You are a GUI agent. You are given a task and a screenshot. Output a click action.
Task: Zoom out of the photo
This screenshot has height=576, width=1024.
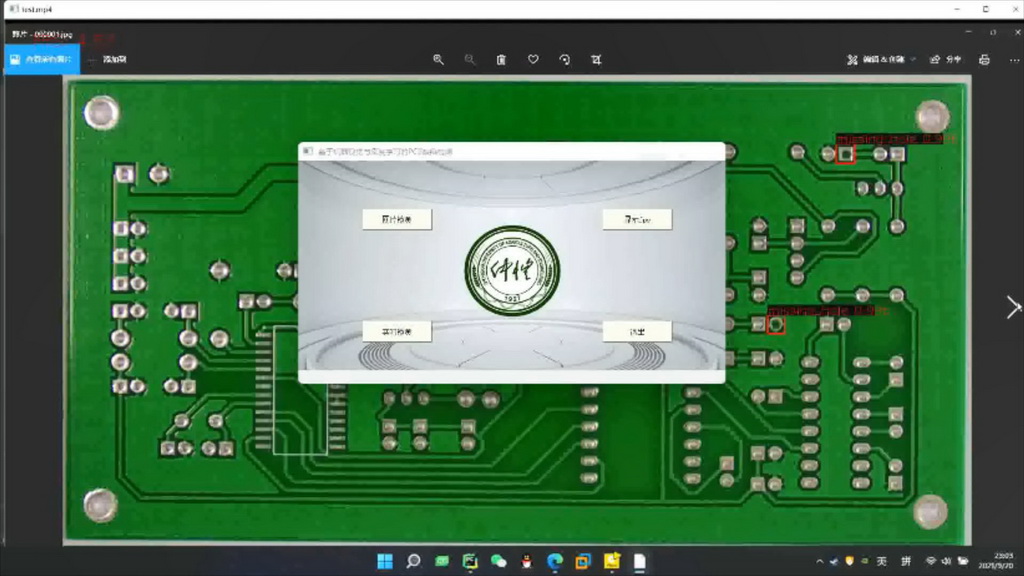coord(470,60)
